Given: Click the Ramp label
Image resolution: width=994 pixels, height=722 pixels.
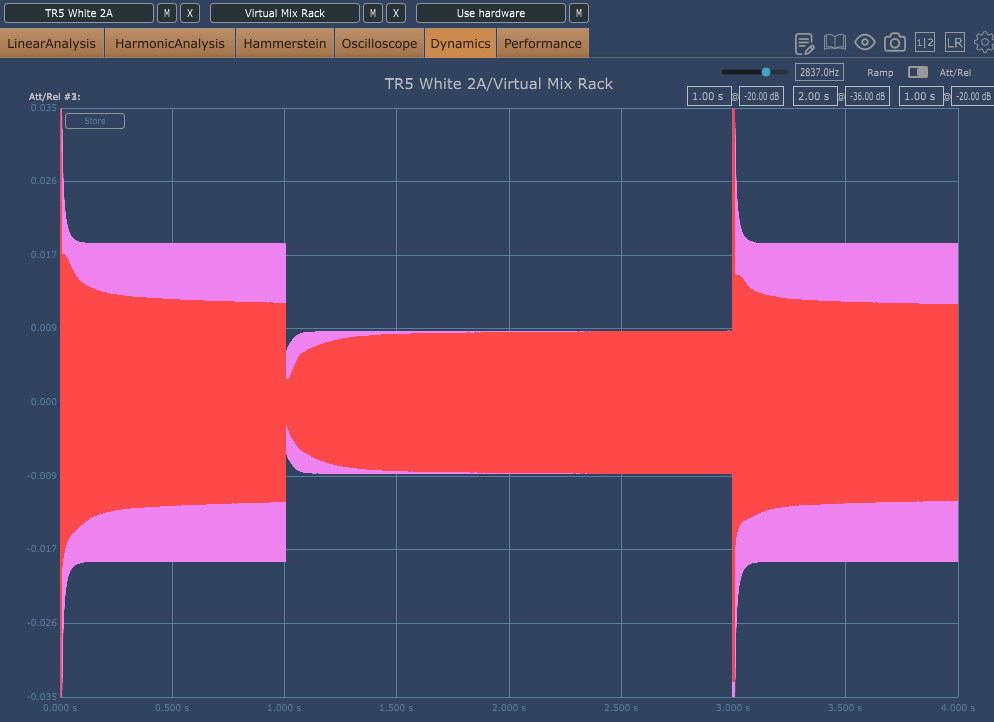Looking at the screenshot, I should click(880, 73).
